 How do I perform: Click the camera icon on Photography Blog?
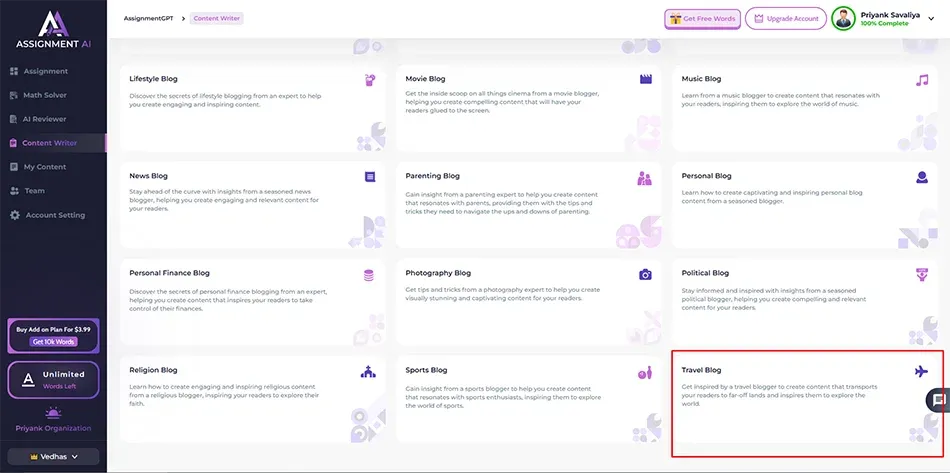point(645,274)
